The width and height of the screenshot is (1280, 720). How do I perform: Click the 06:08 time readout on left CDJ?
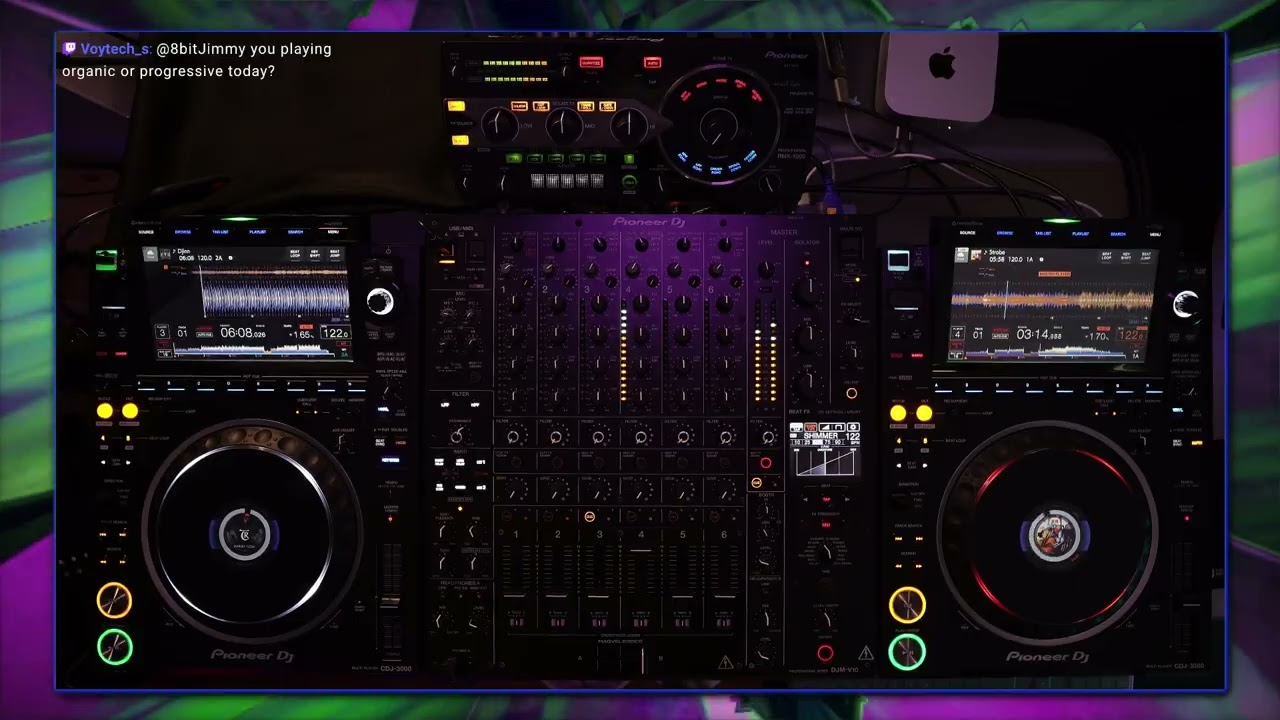[x=241, y=332]
